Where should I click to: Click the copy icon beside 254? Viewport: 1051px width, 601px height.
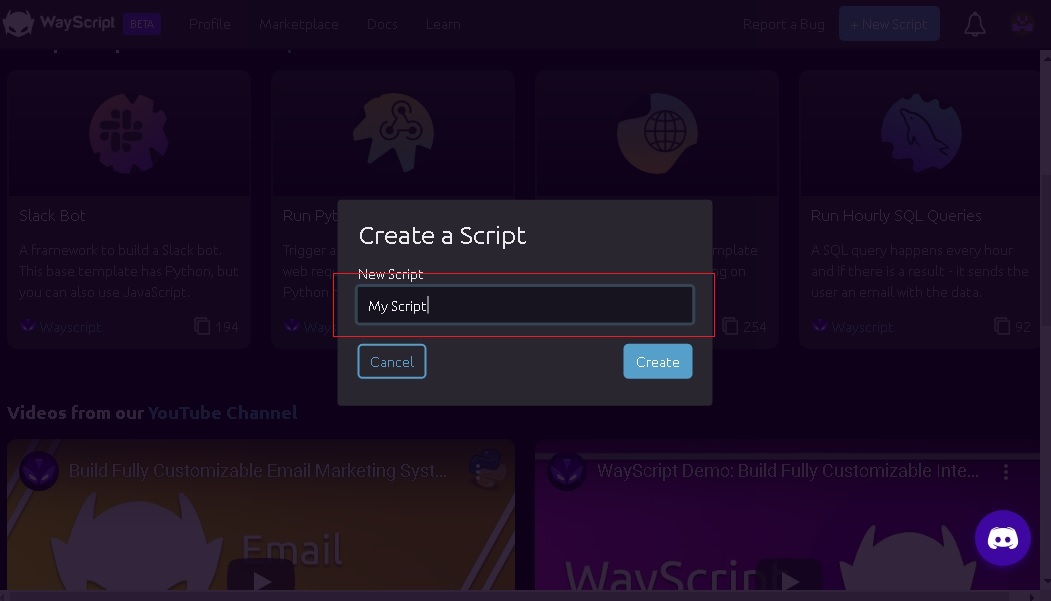(730, 326)
